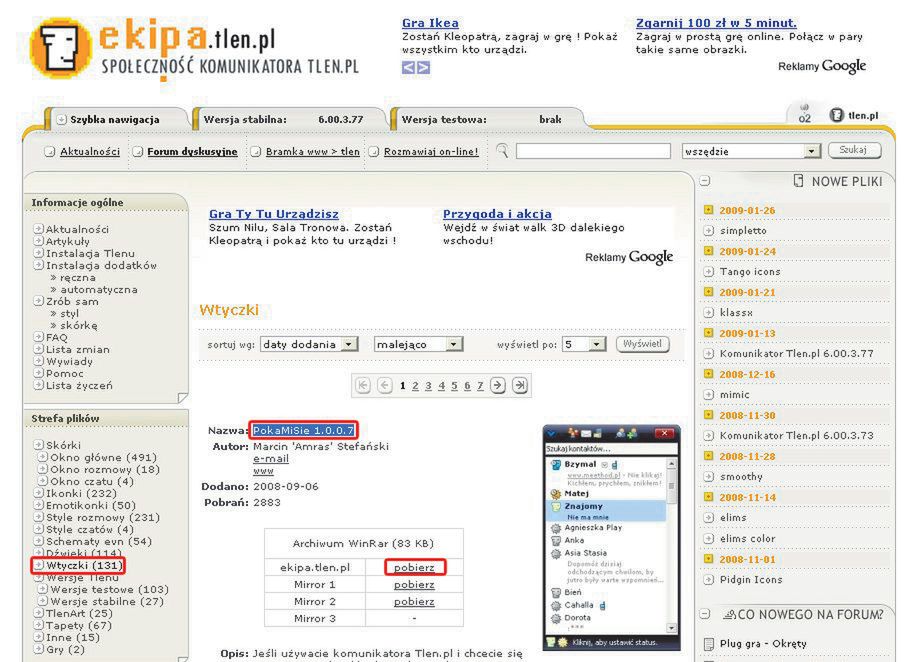
Task: Open the author's e-mail link
Action: tap(271, 458)
